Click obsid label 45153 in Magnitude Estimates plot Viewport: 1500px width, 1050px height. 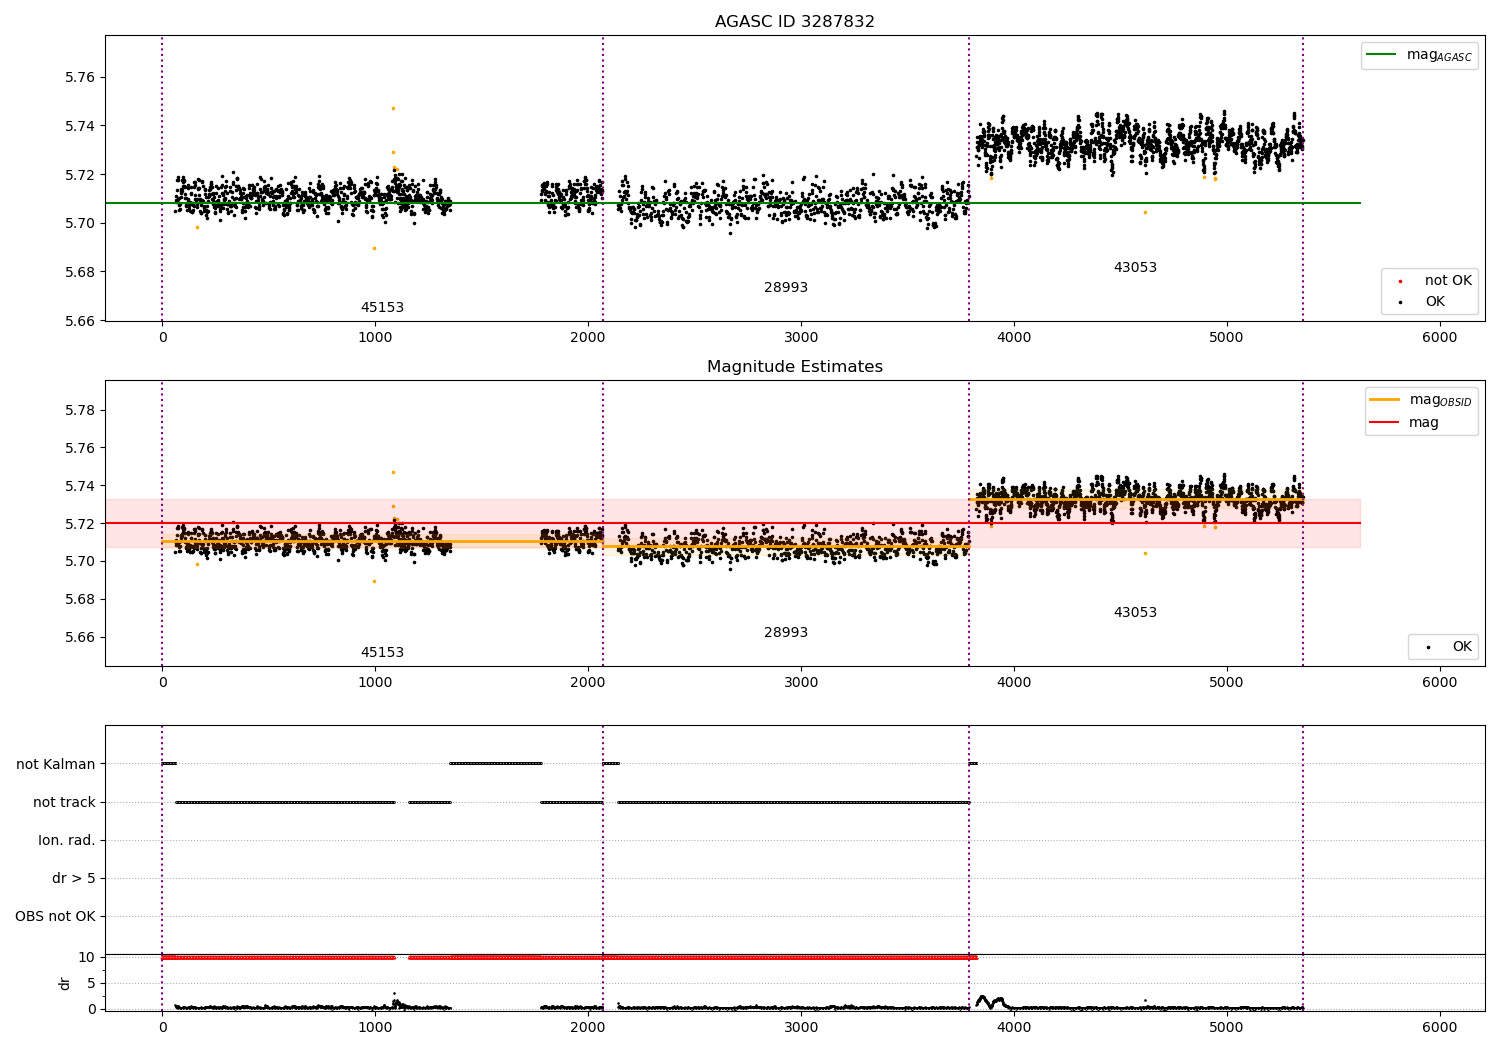pyautogui.click(x=382, y=652)
